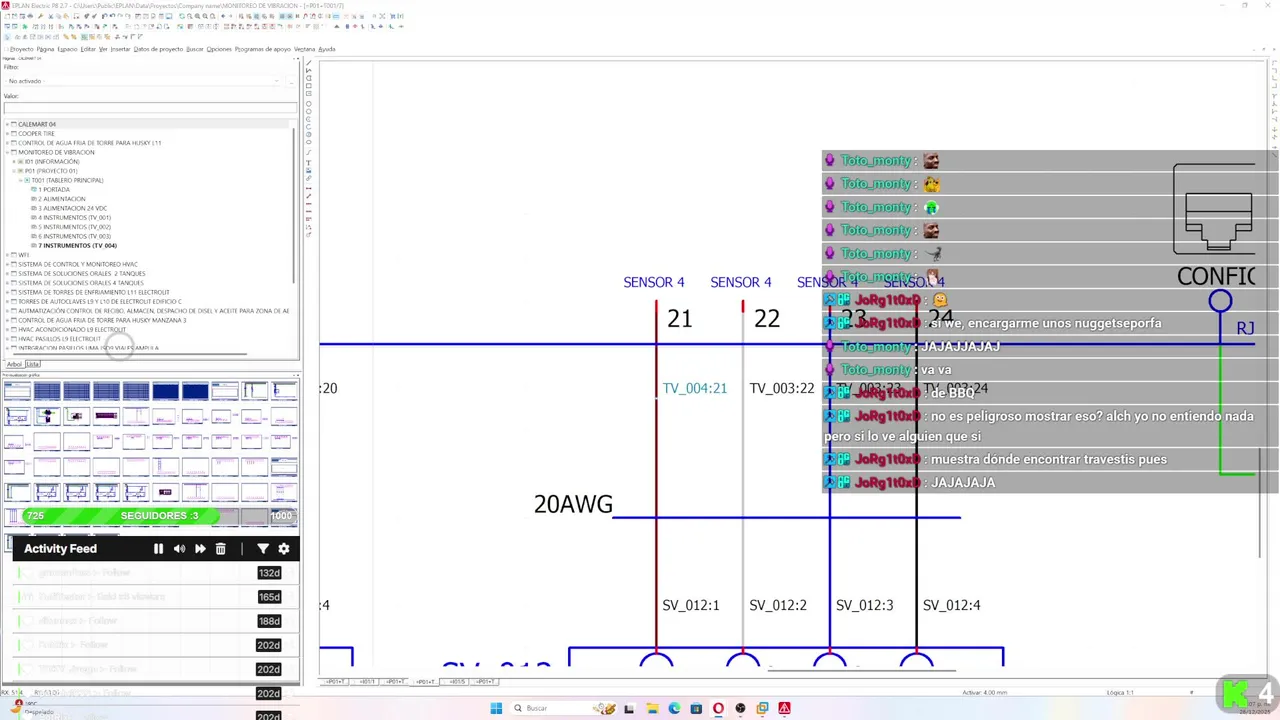Open the Ayuda menu

coord(327,49)
